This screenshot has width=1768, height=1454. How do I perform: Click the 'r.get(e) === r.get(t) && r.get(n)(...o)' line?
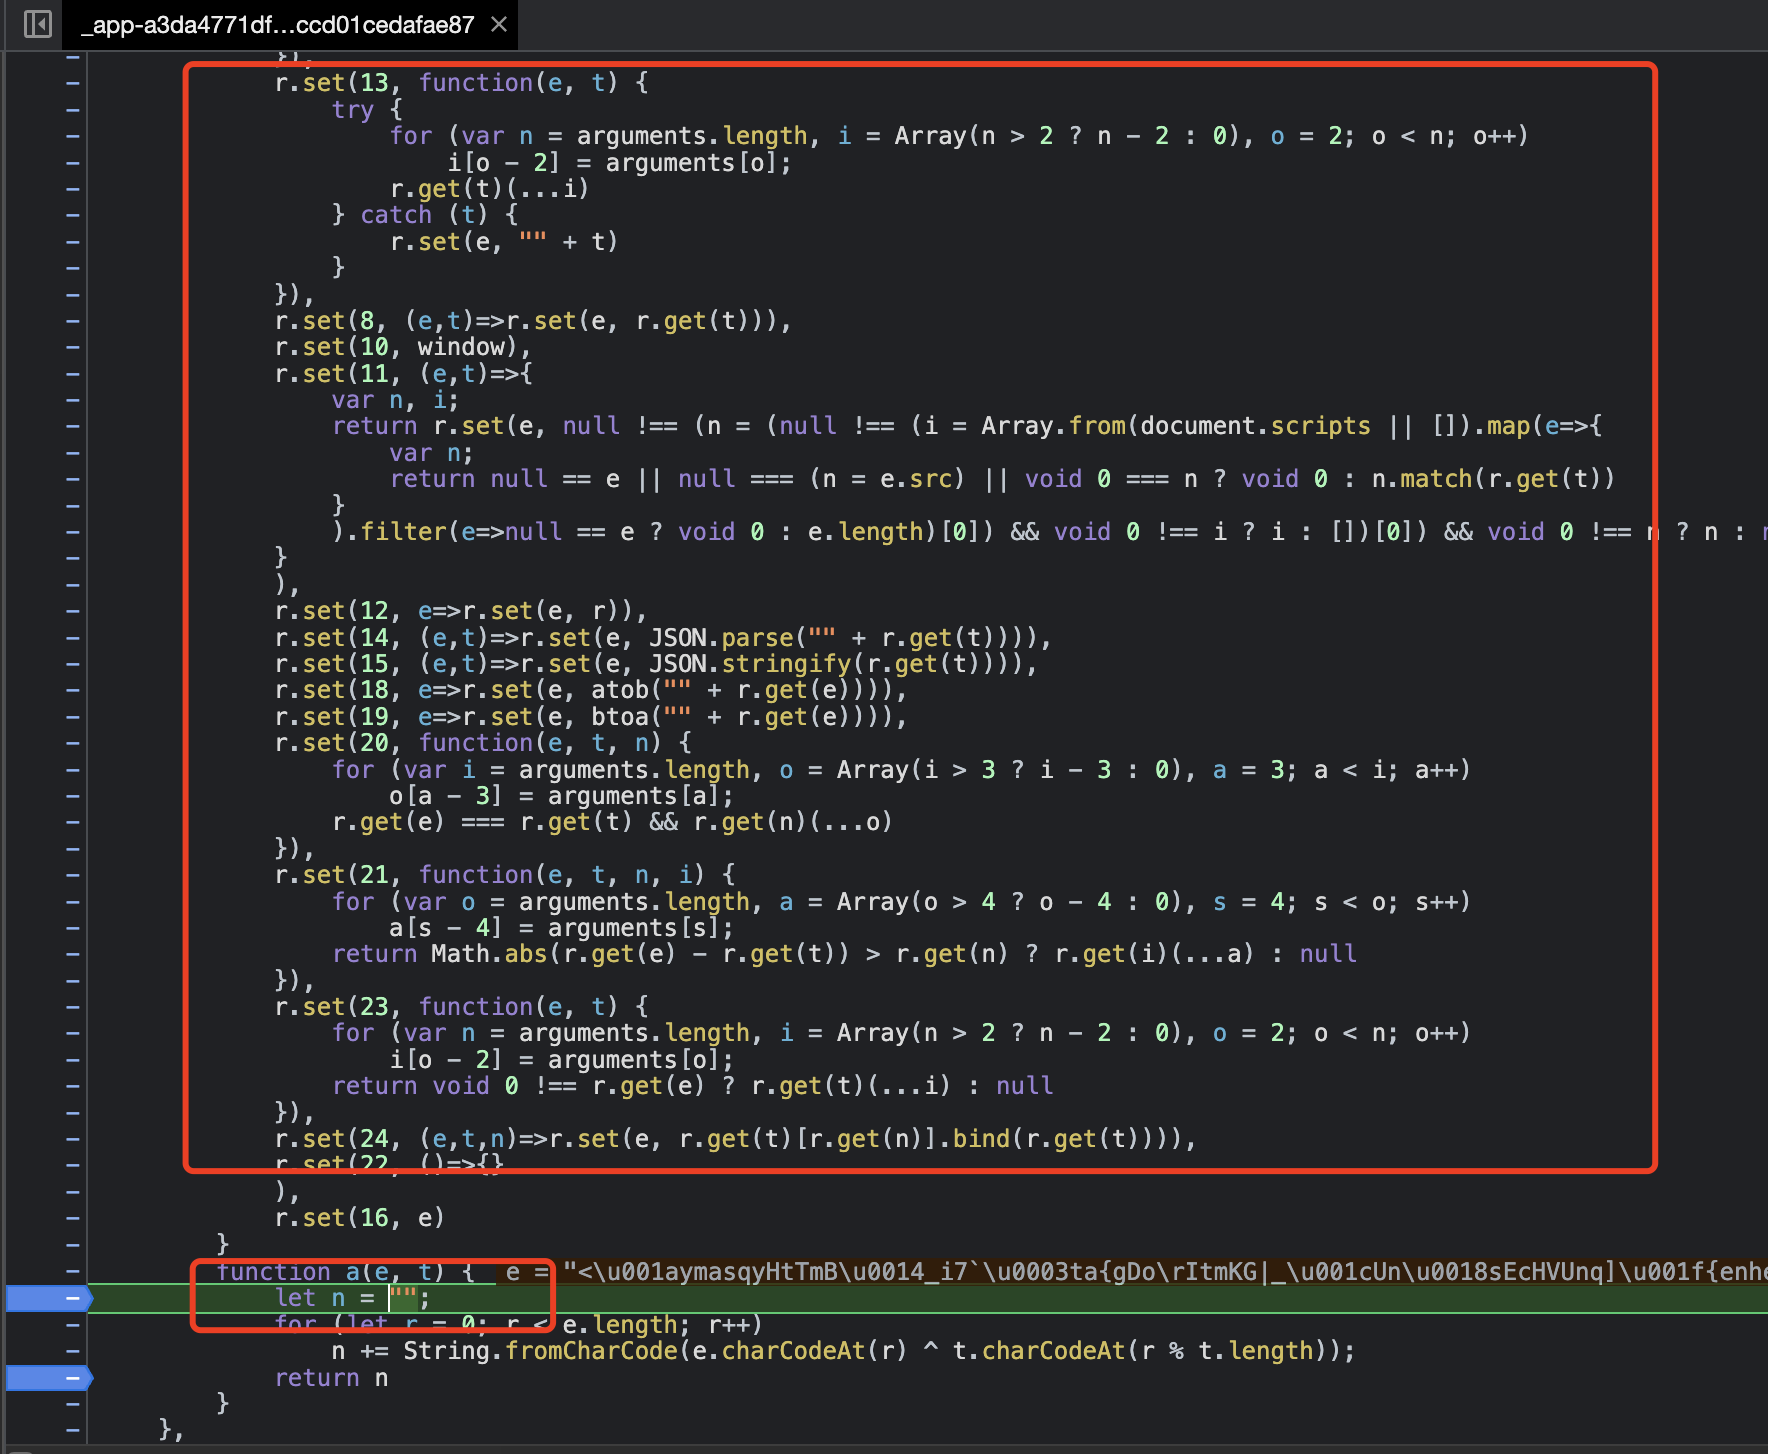(612, 822)
